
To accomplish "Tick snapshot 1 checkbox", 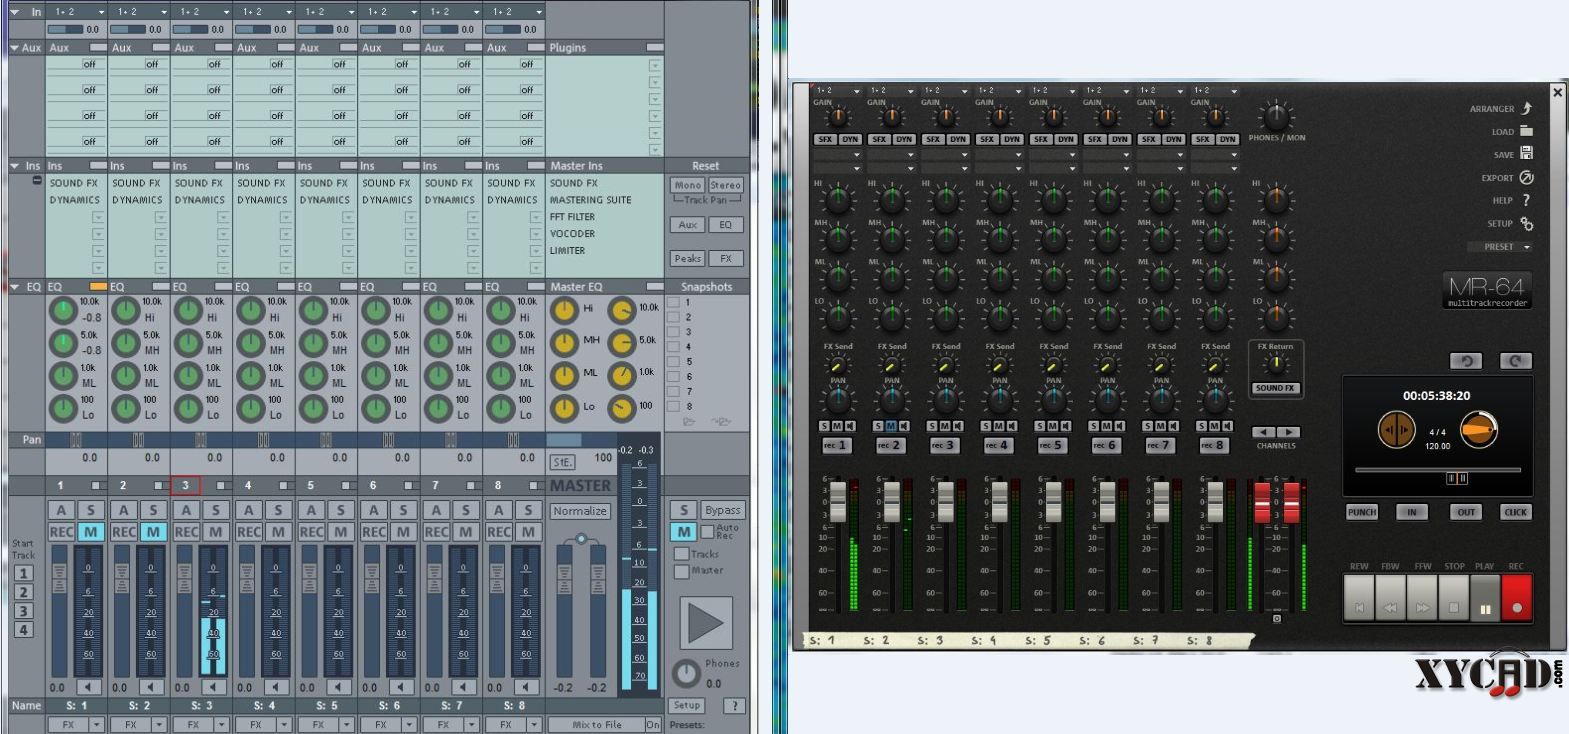I will tap(673, 302).
